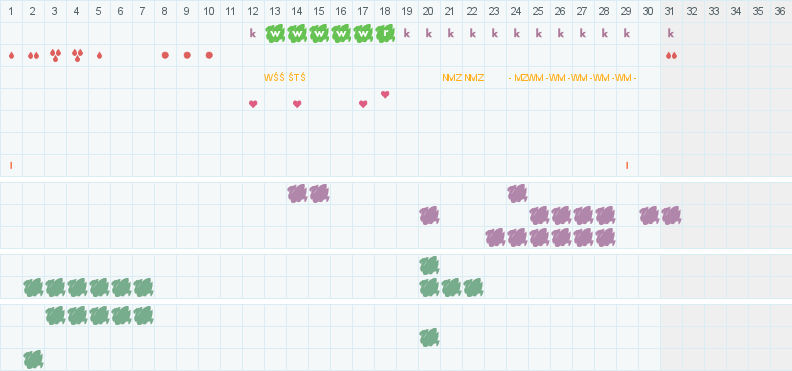Click the purple 'k' mark on day 20

point(429,34)
